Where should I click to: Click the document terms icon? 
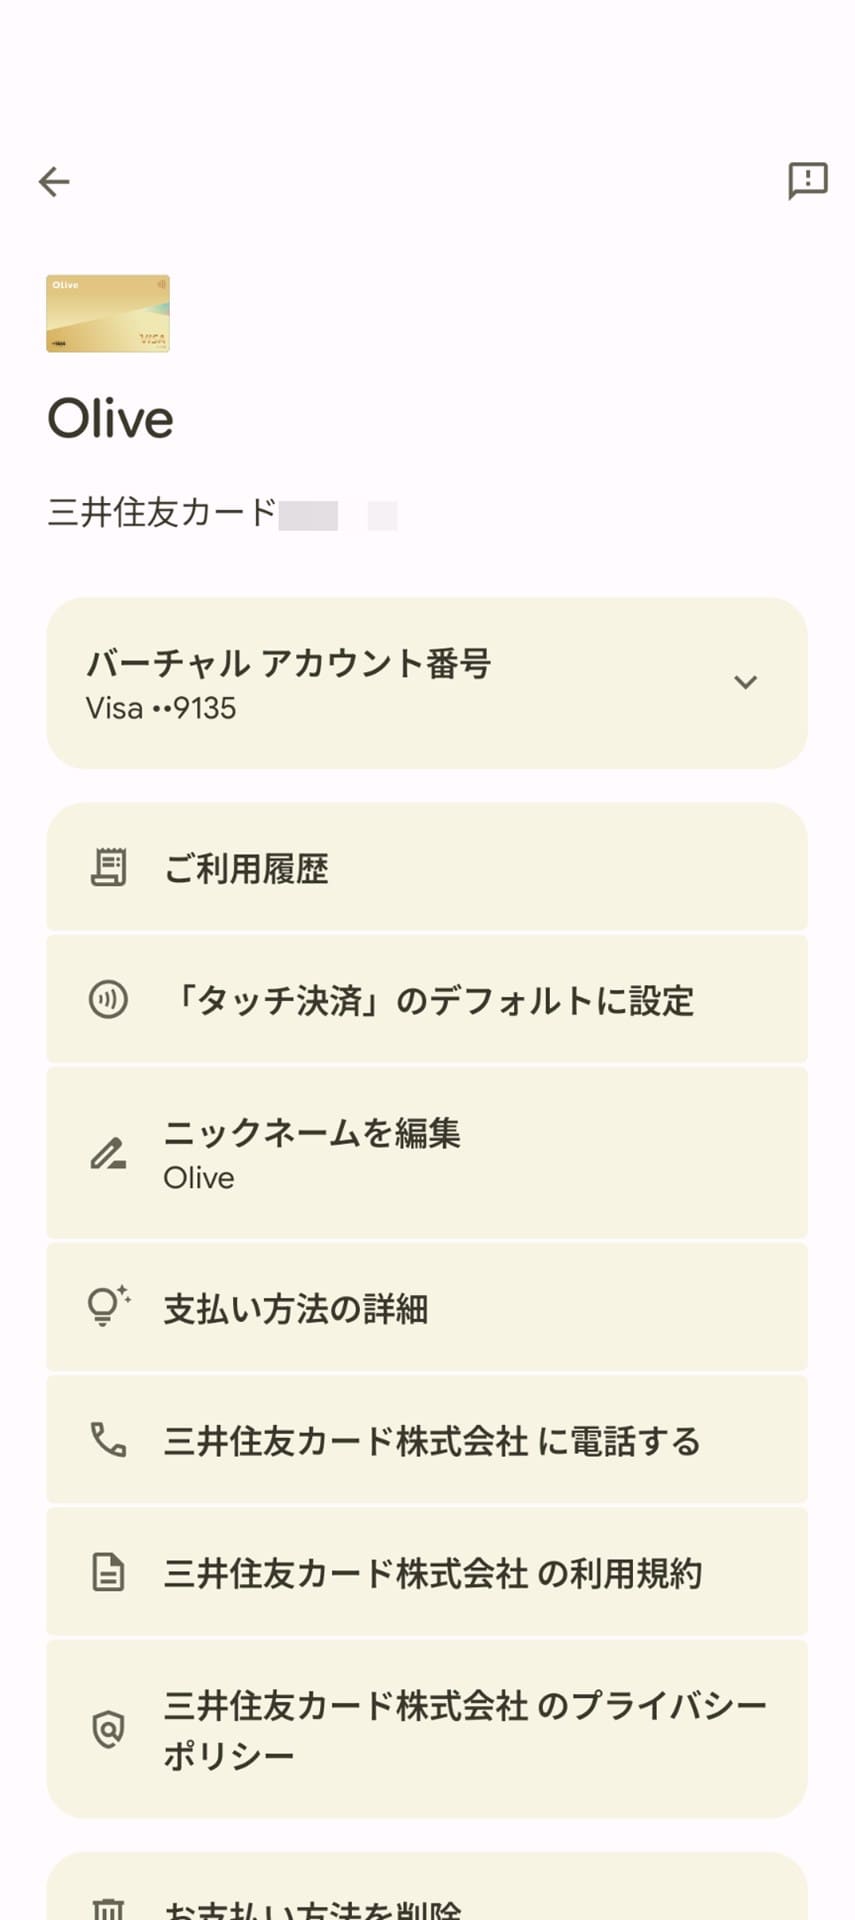(108, 1572)
